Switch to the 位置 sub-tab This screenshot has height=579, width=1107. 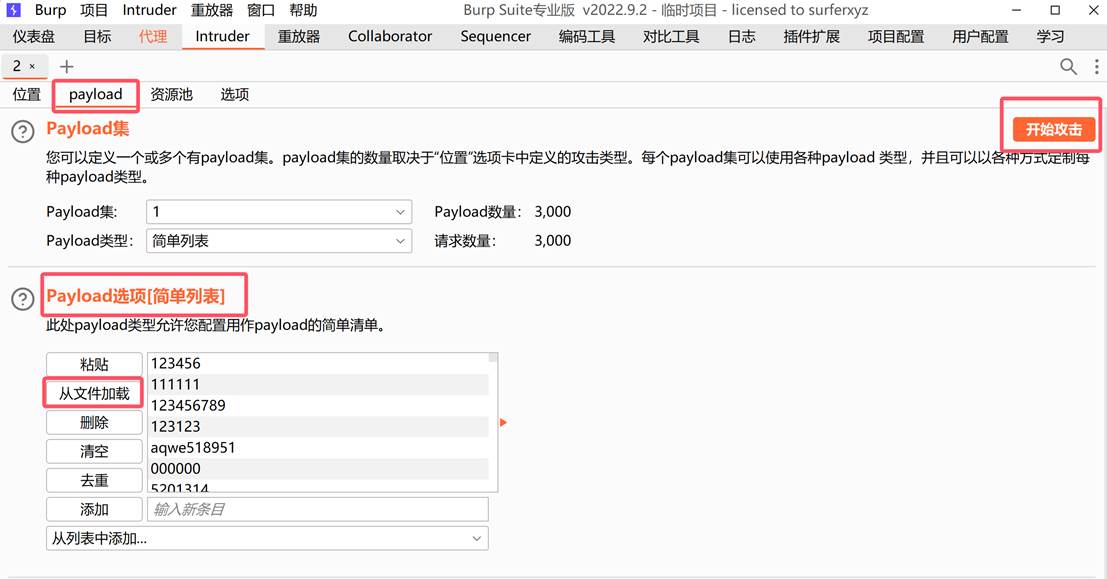[27, 95]
